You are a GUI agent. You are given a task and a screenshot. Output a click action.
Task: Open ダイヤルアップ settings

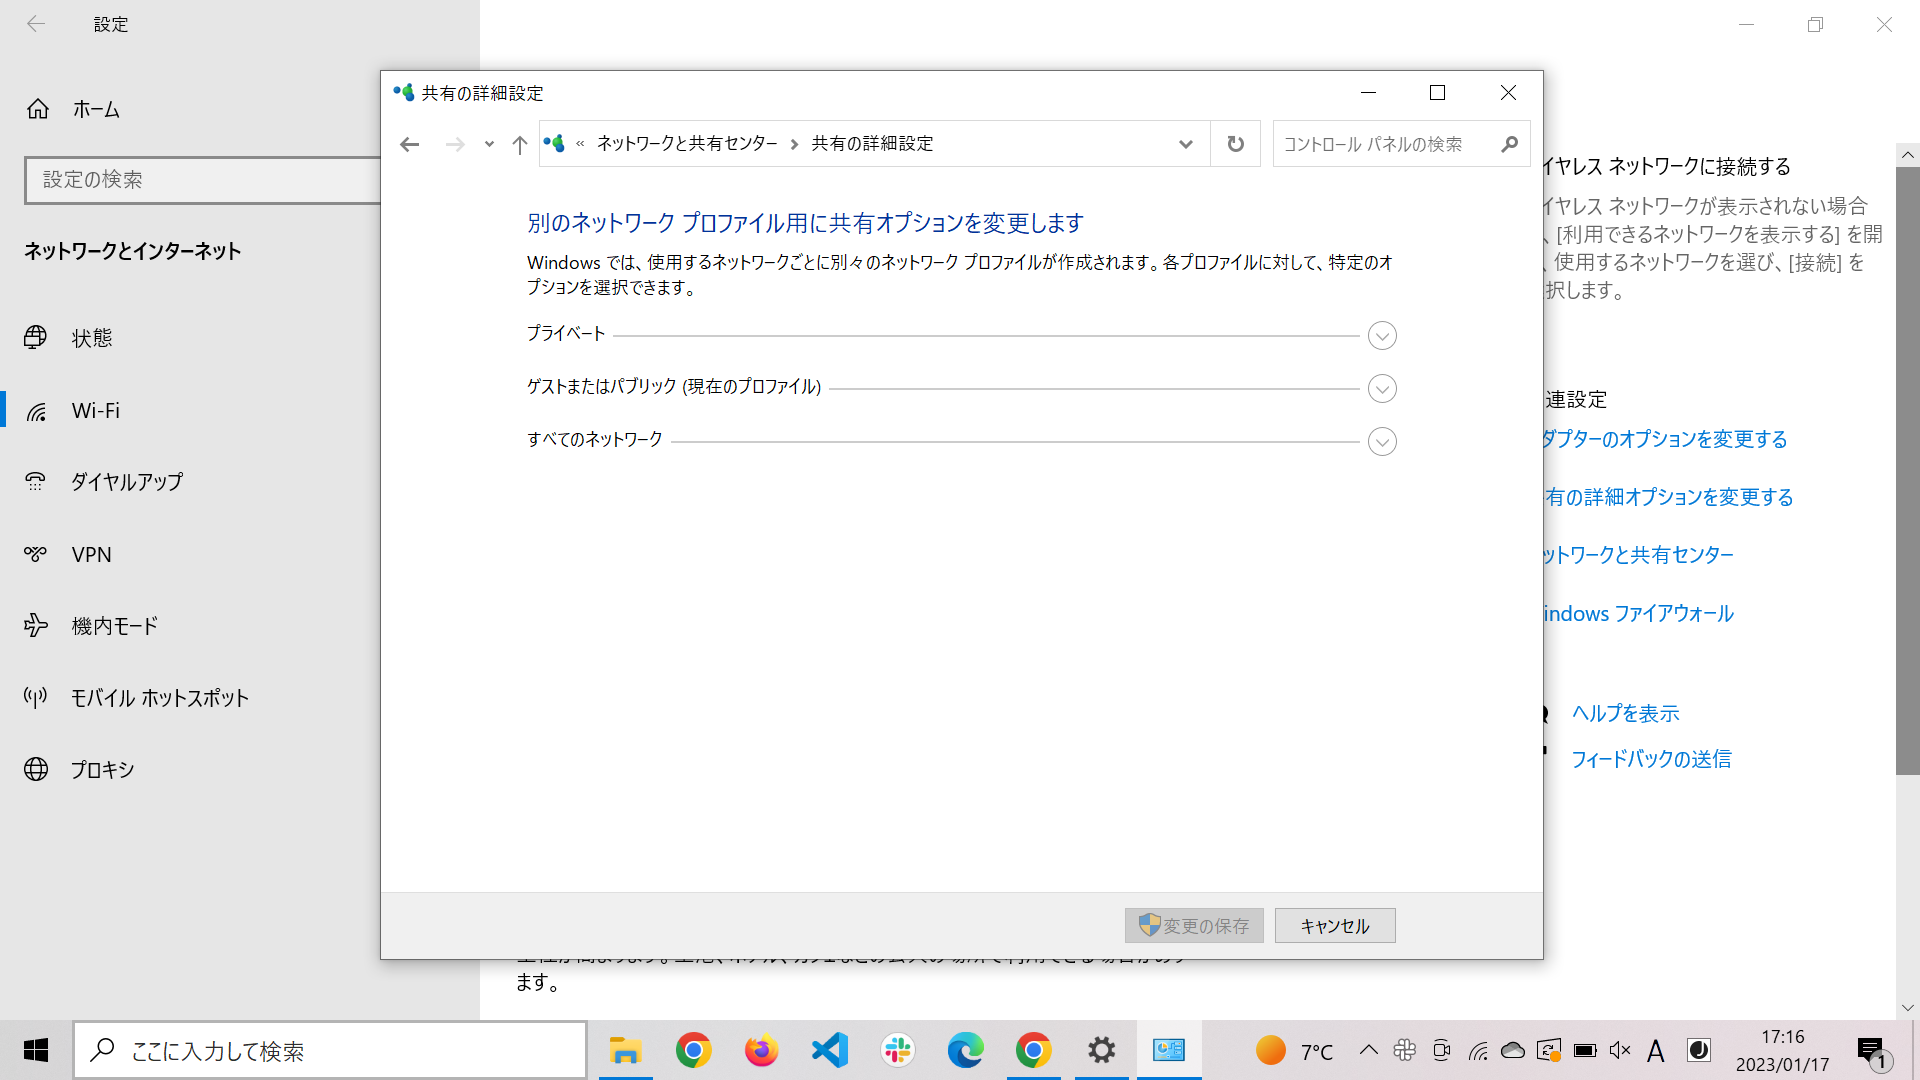click(x=125, y=481)
